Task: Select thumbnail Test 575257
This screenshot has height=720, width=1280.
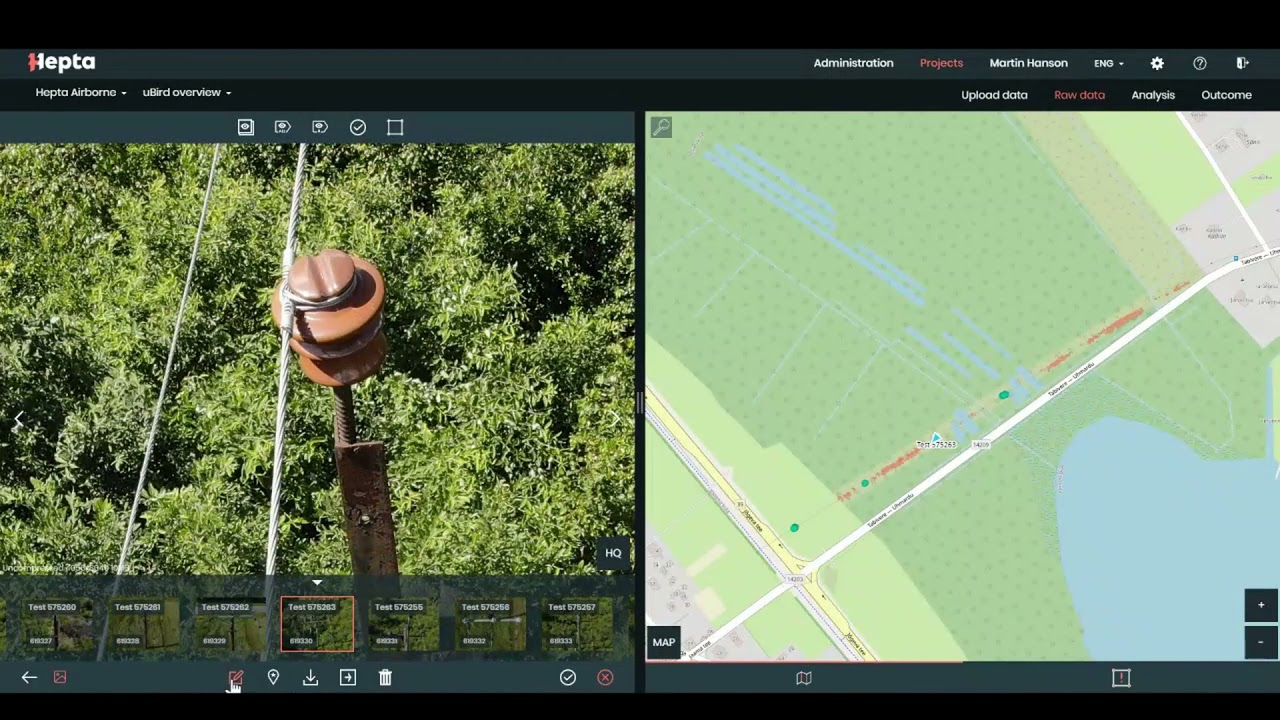Action: (x=577, y=624)
